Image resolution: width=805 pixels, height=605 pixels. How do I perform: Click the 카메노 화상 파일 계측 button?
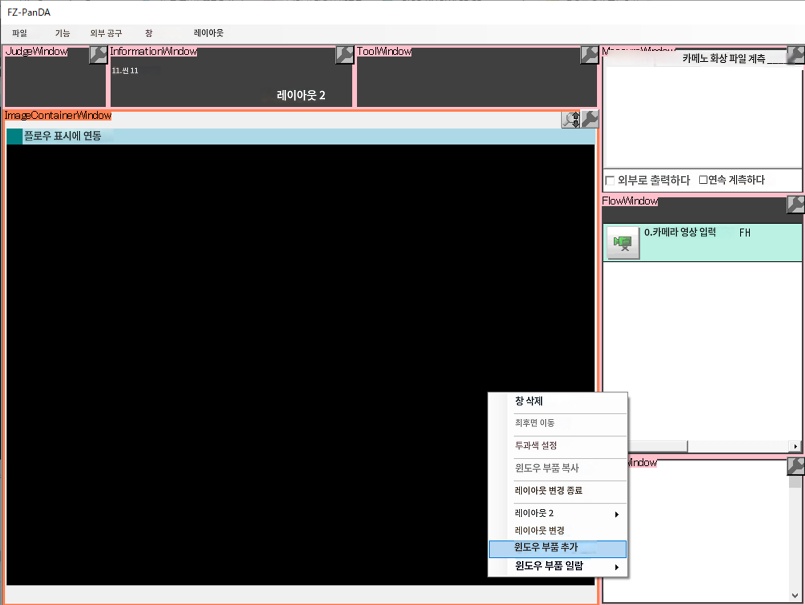(724, 59)
